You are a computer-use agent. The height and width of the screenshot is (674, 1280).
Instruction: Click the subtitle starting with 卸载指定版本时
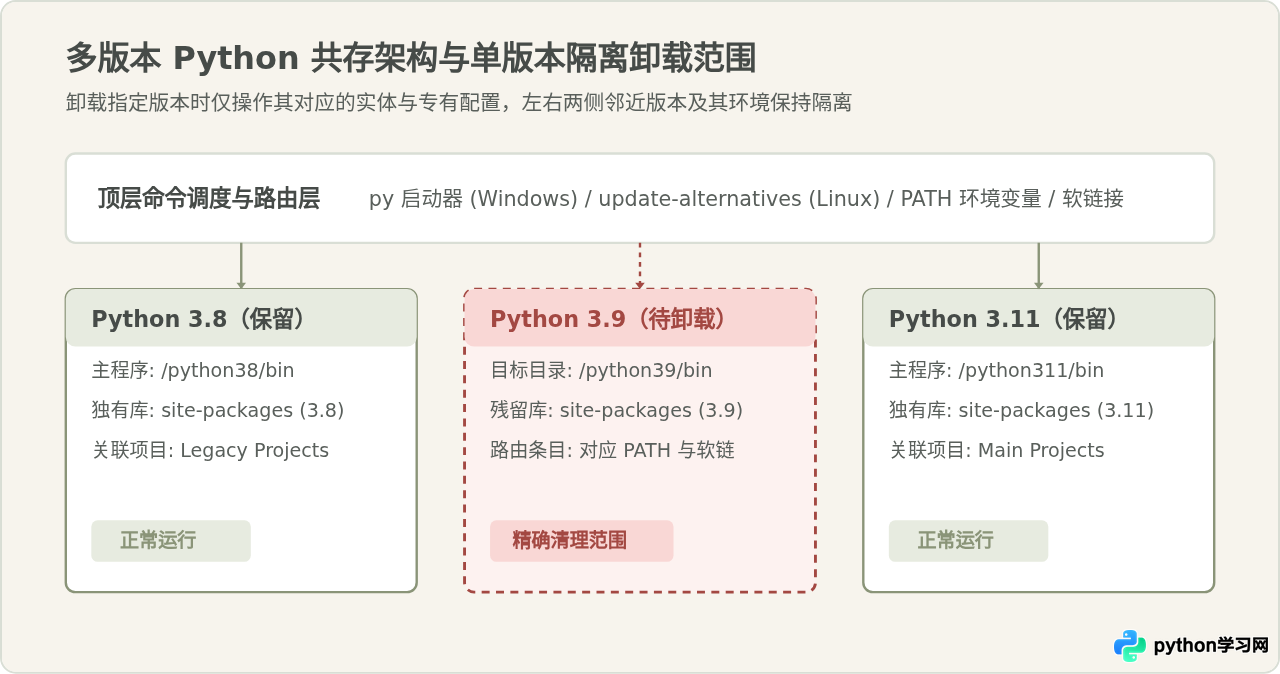[459, 103]
